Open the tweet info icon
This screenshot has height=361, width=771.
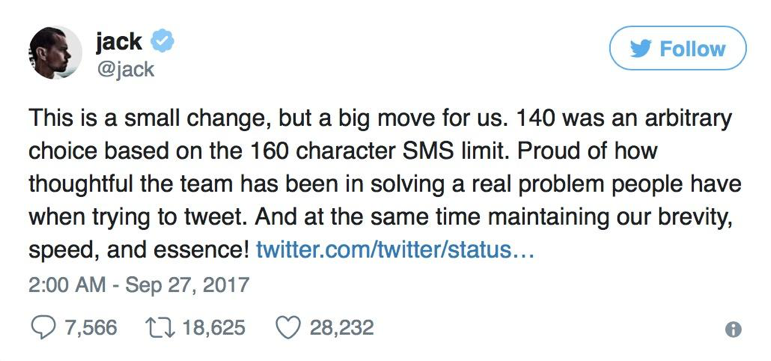click(x=733, y=330)
